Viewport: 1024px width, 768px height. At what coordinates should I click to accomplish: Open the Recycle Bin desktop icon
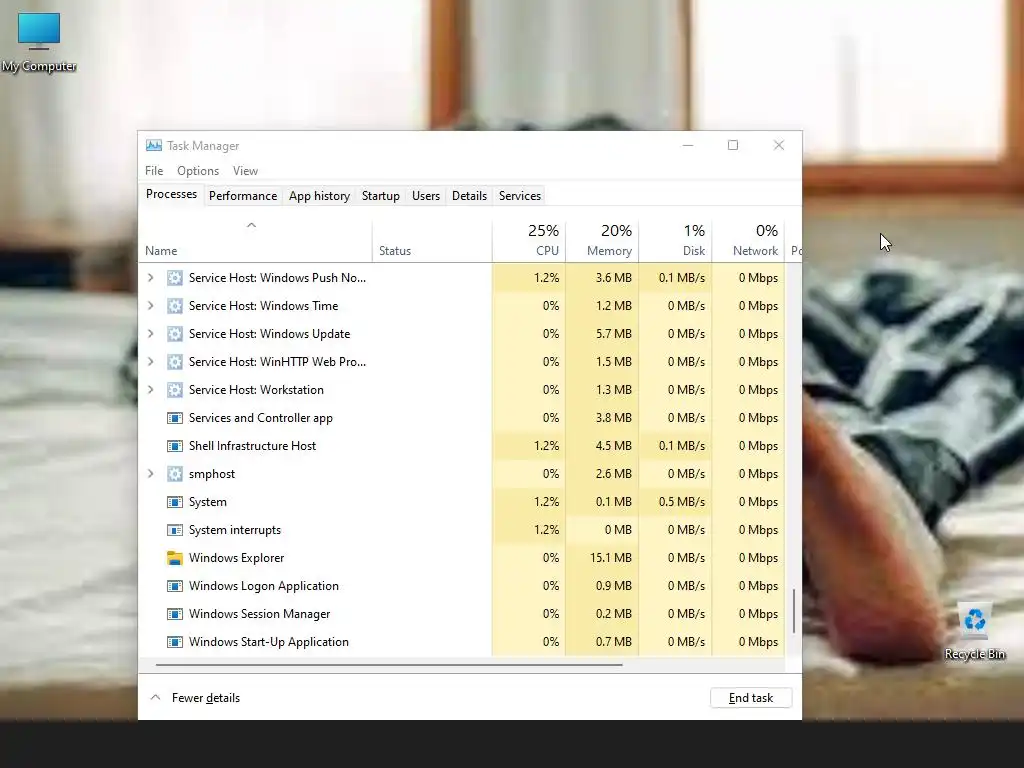tap(974, 631)
